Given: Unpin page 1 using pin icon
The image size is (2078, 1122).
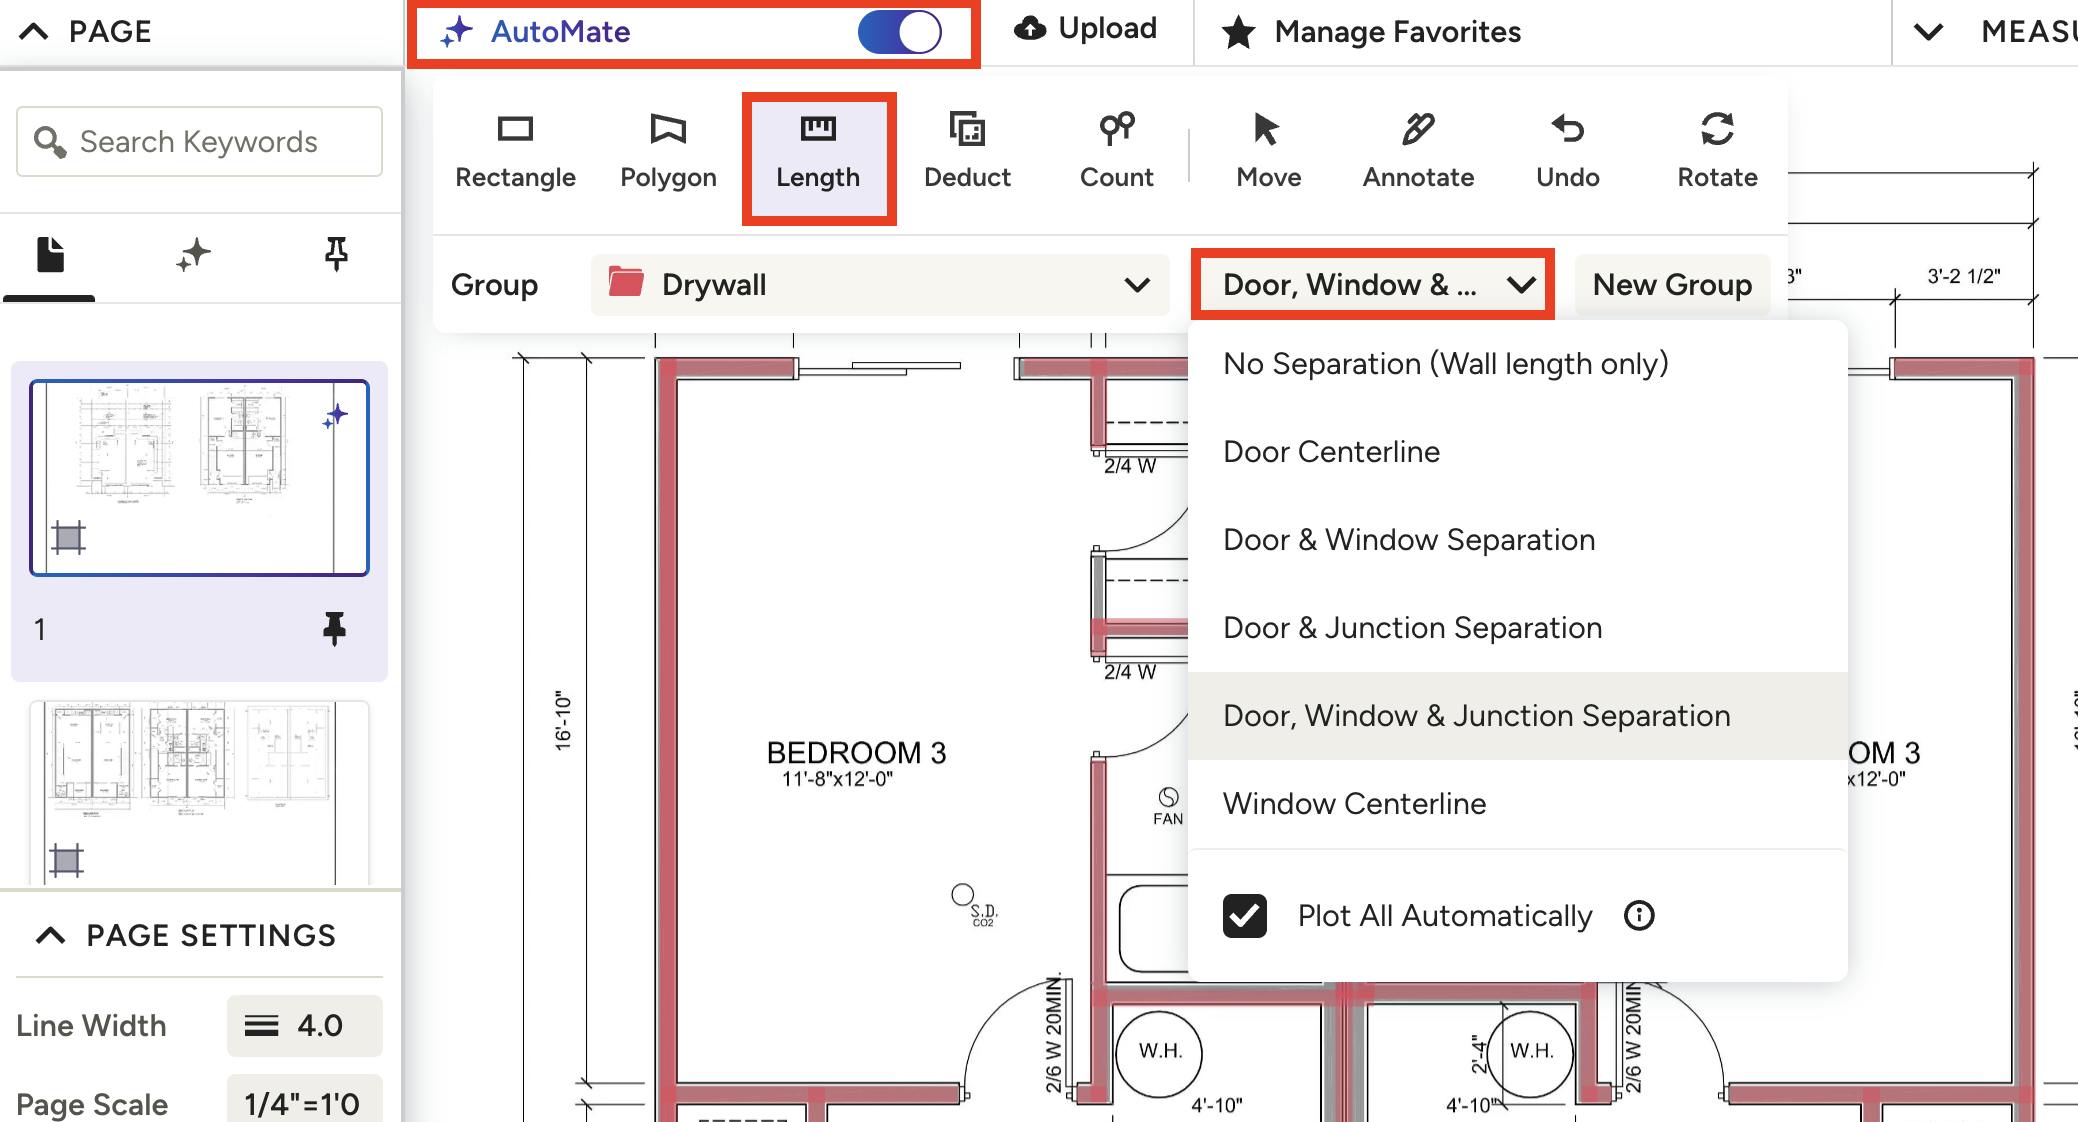Looking at the screenshot, I should click(334, 629).
